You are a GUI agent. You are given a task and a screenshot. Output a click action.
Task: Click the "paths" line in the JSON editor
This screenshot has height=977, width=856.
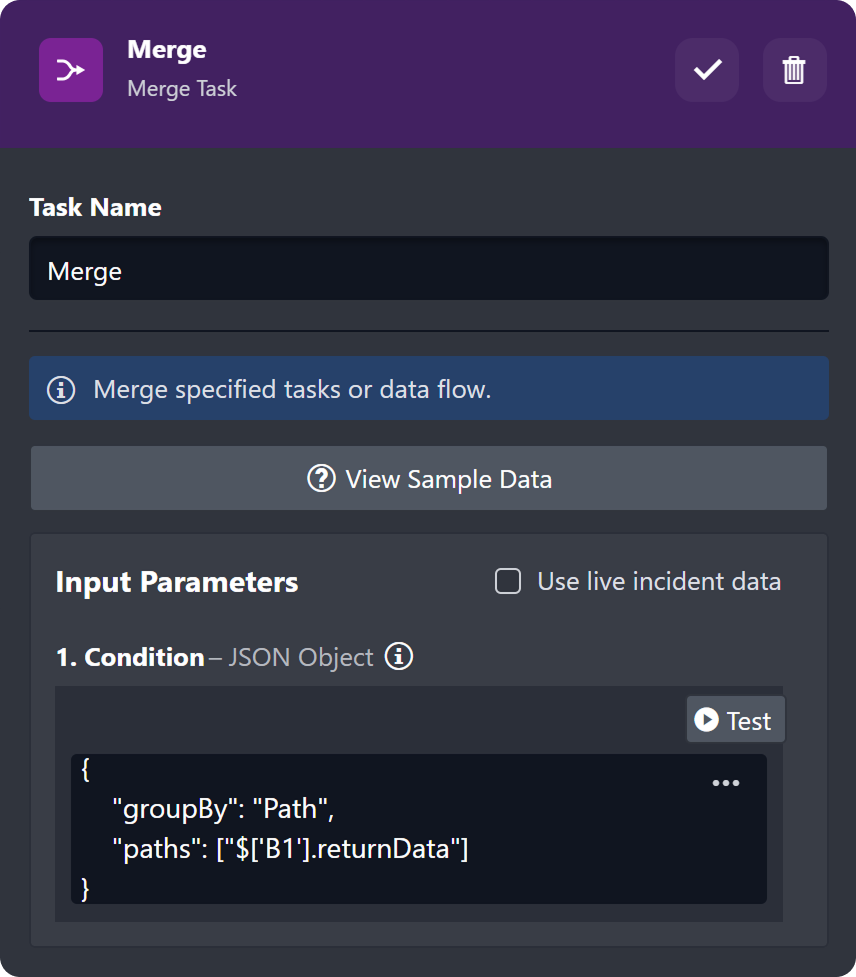(x=290, y=849)
